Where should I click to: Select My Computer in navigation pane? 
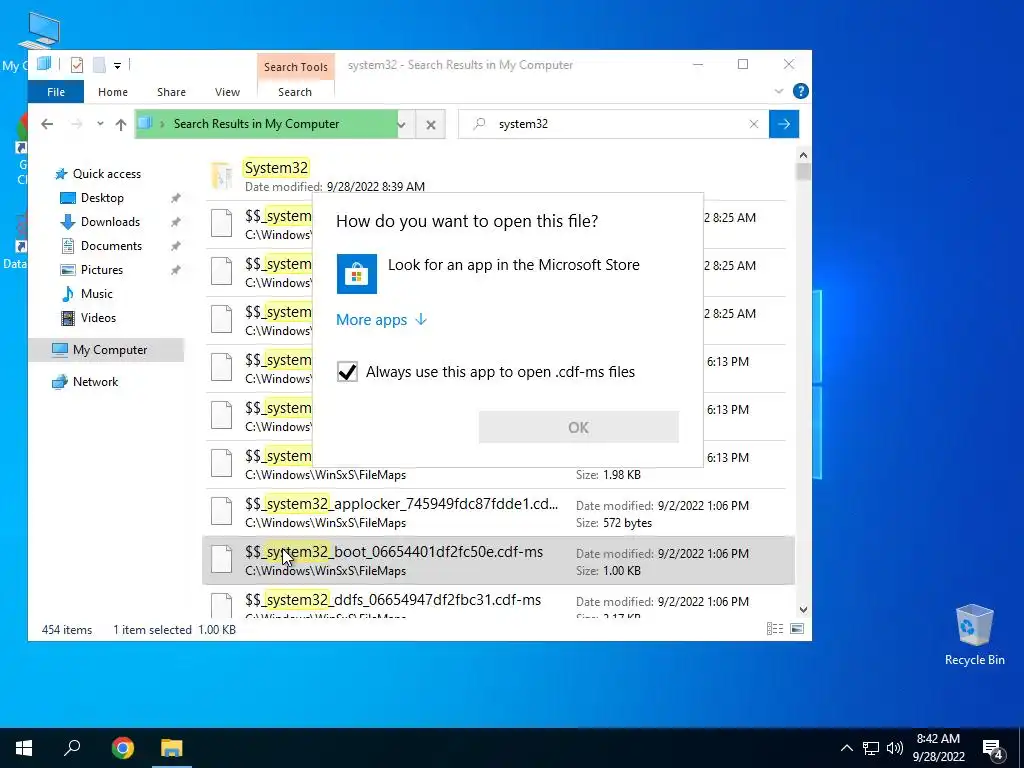click(x=106, y=350)
